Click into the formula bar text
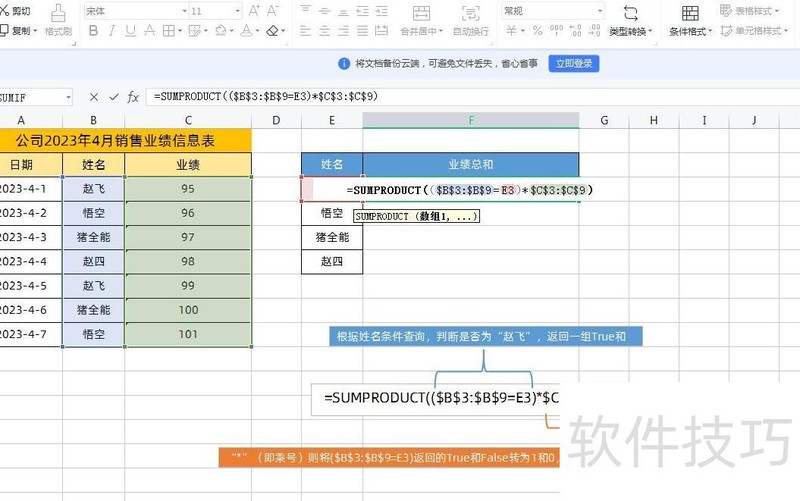Image resolution: width=800 pixels, height=501 pixels. pyautogui.click(x=266, y=96)
